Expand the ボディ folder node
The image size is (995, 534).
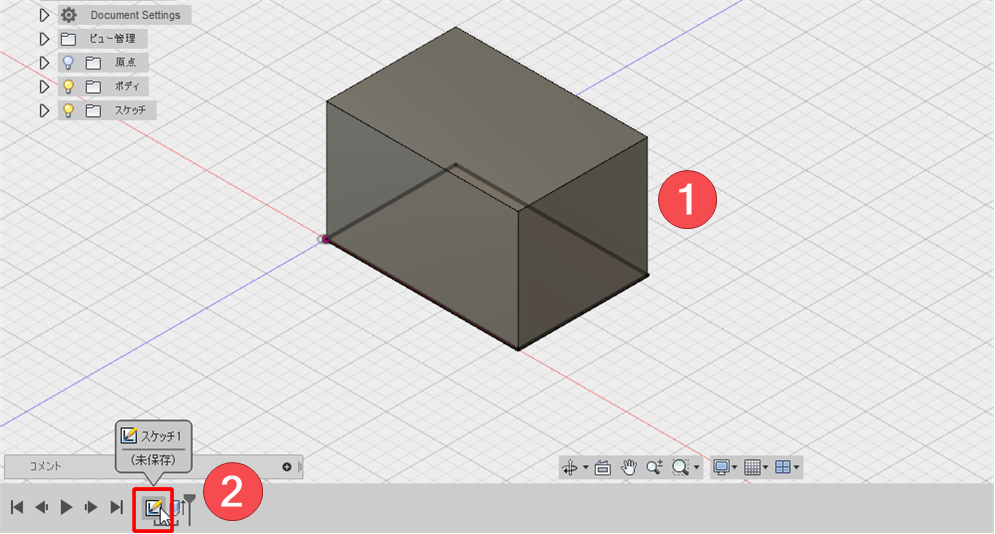(44, 86)
